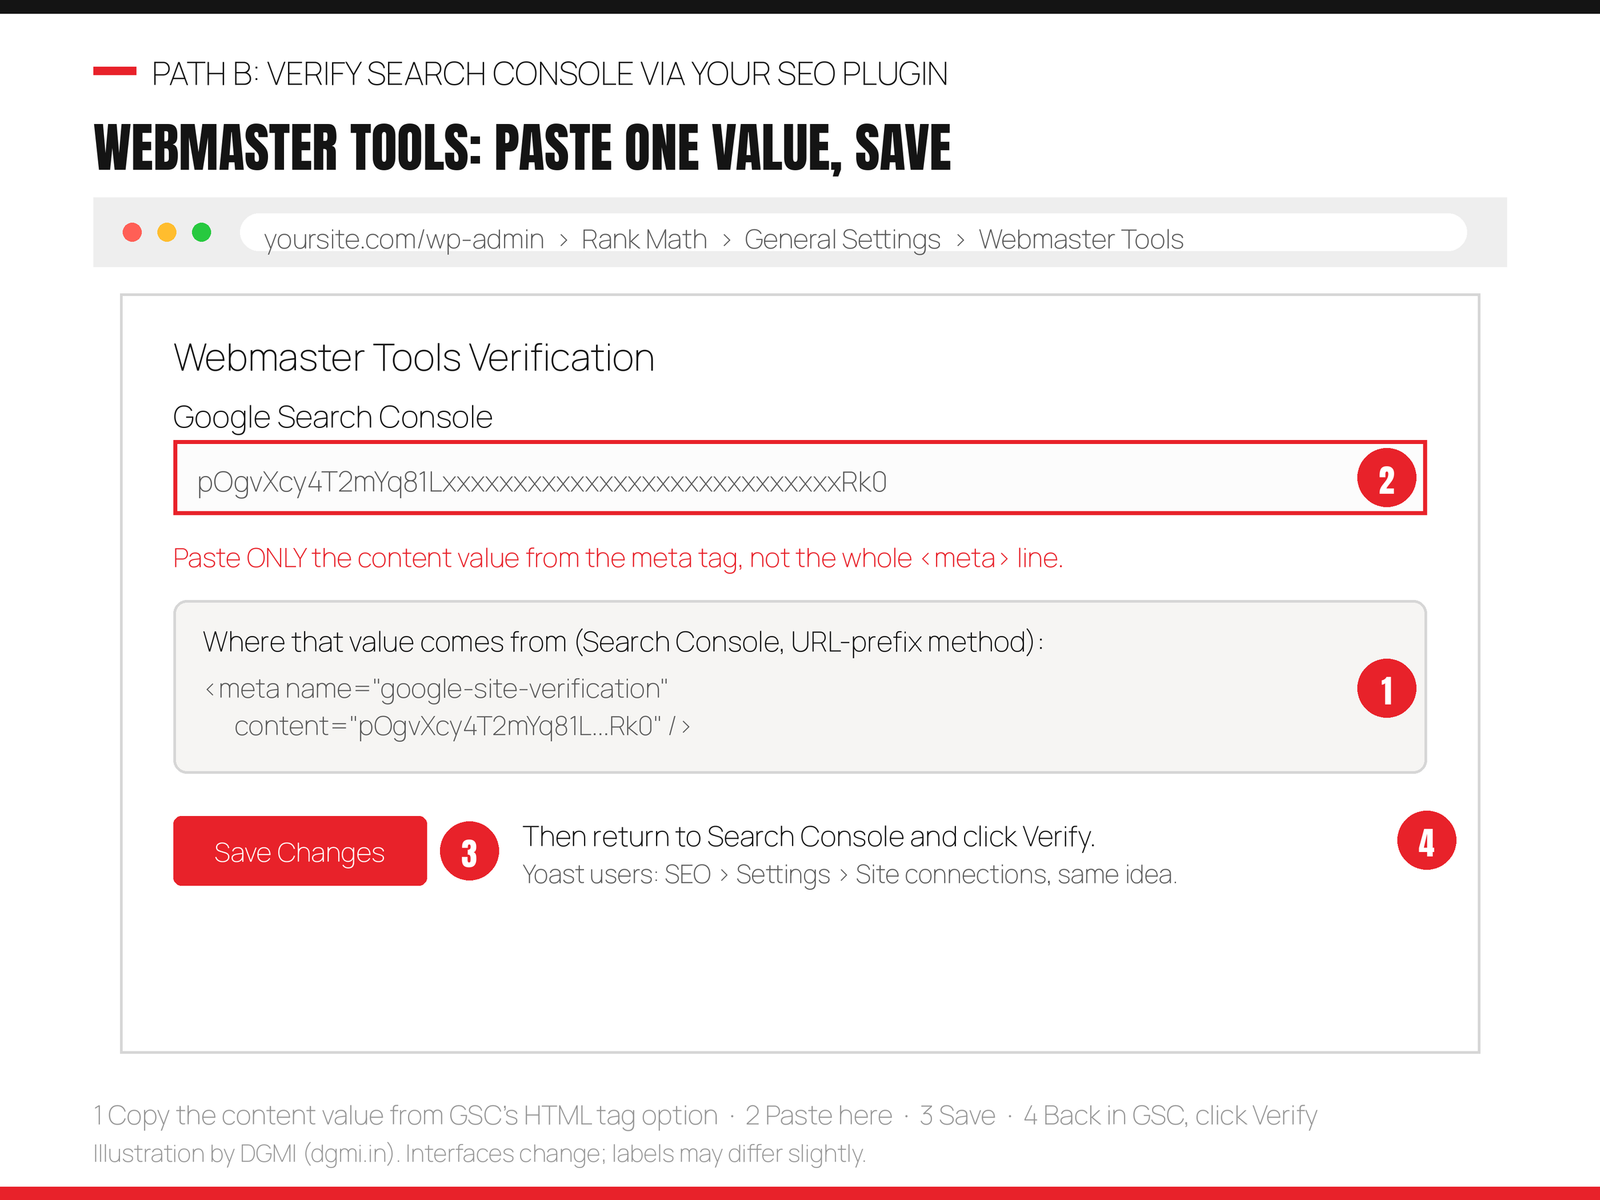
Task: Click the content="pOgvXcy4T2mYq81L...Rk0" code line
Action: click(x=462, y=726)
